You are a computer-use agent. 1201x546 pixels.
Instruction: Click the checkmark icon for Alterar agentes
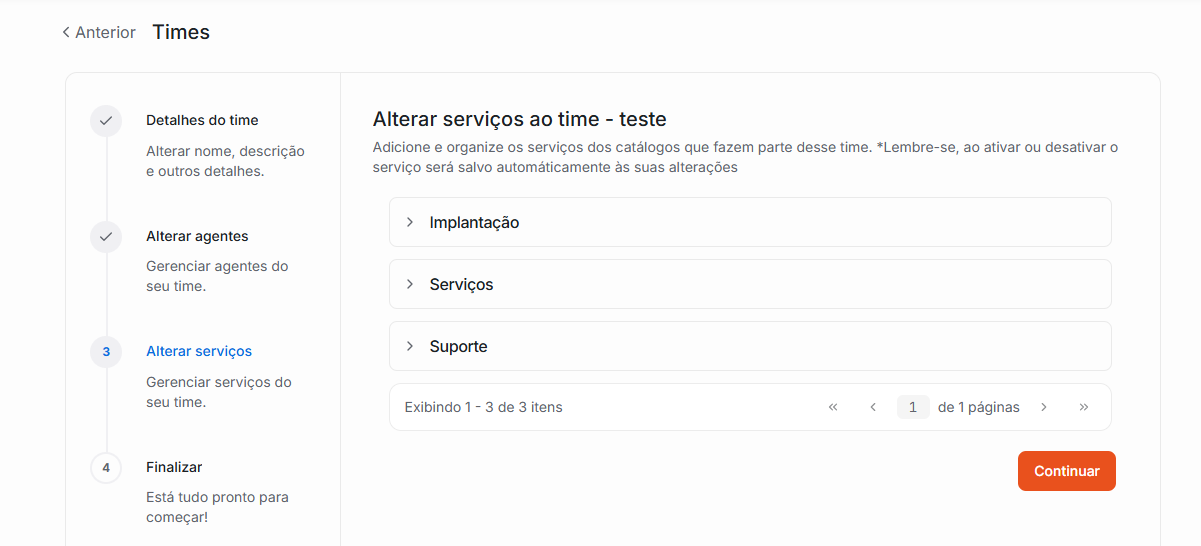click(x=105, y=237)
